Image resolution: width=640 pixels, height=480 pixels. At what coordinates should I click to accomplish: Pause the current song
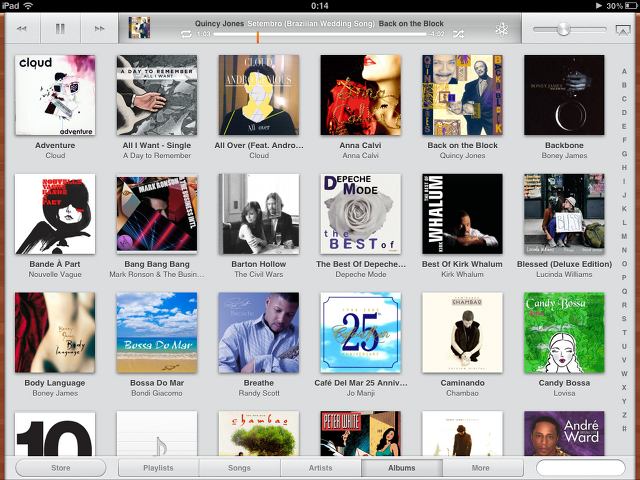point(60,29)
